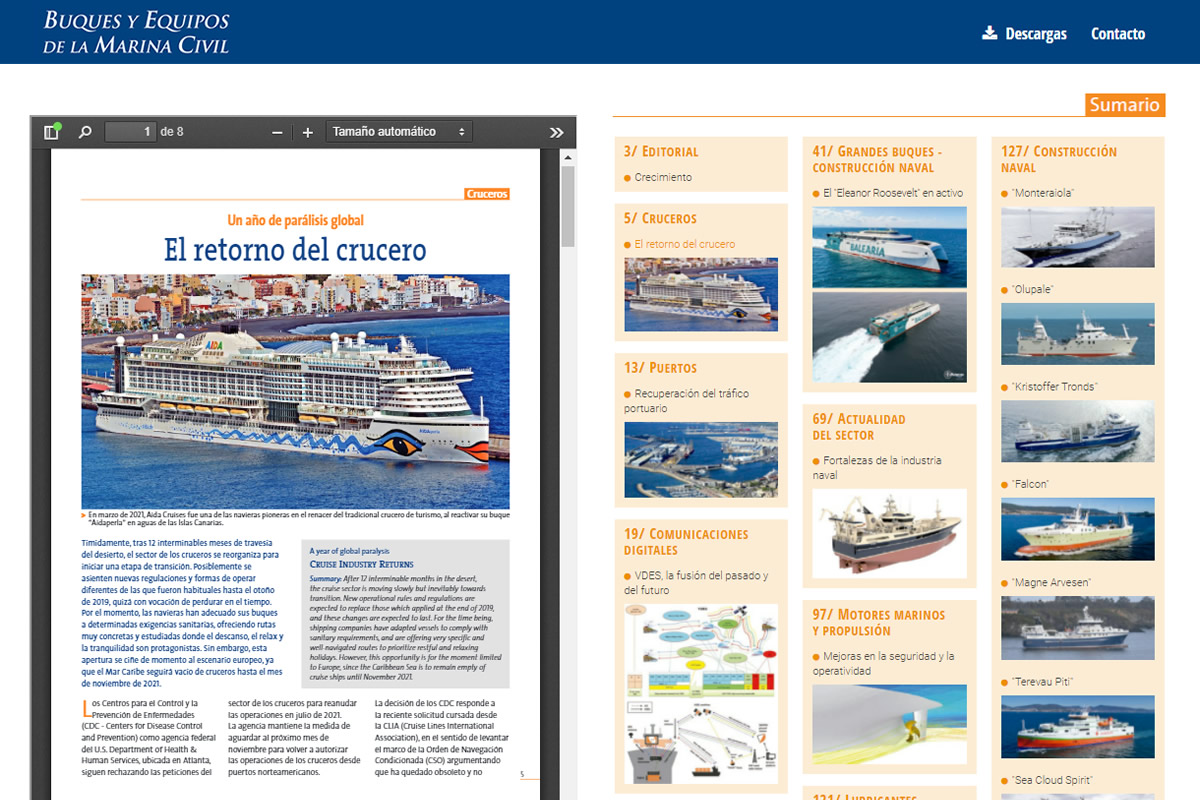
Task: Open the Contacto menu item
Action: (1118, 34)
